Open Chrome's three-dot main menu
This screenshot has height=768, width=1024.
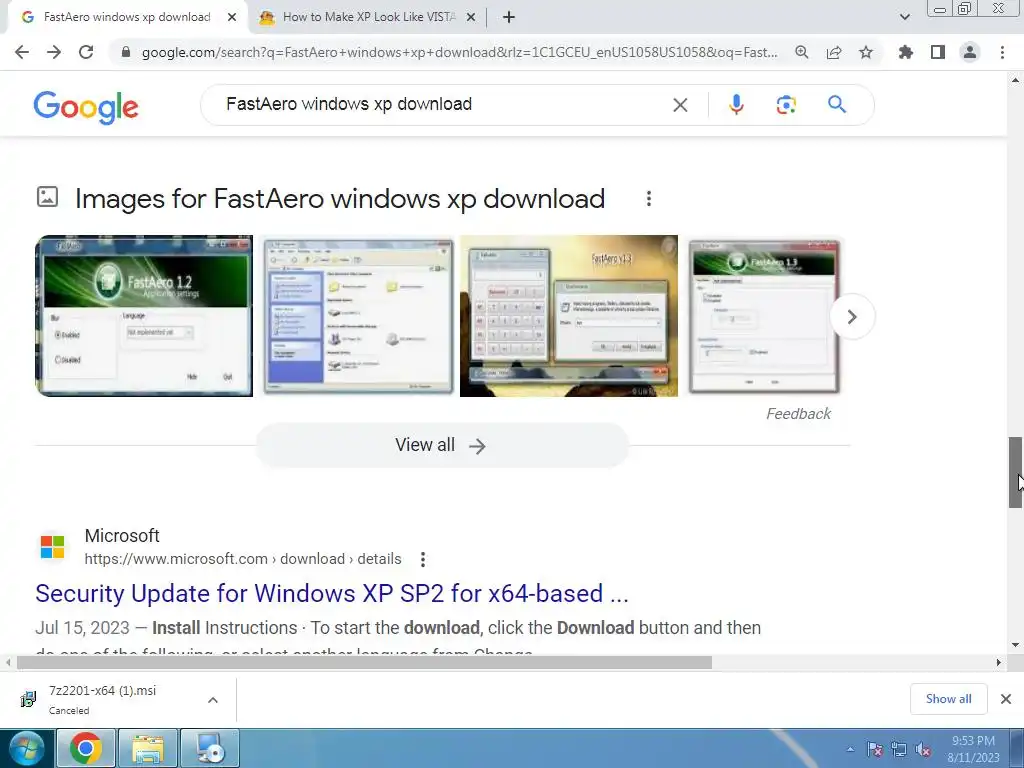pyautogui.click(x=1002, y=52)
